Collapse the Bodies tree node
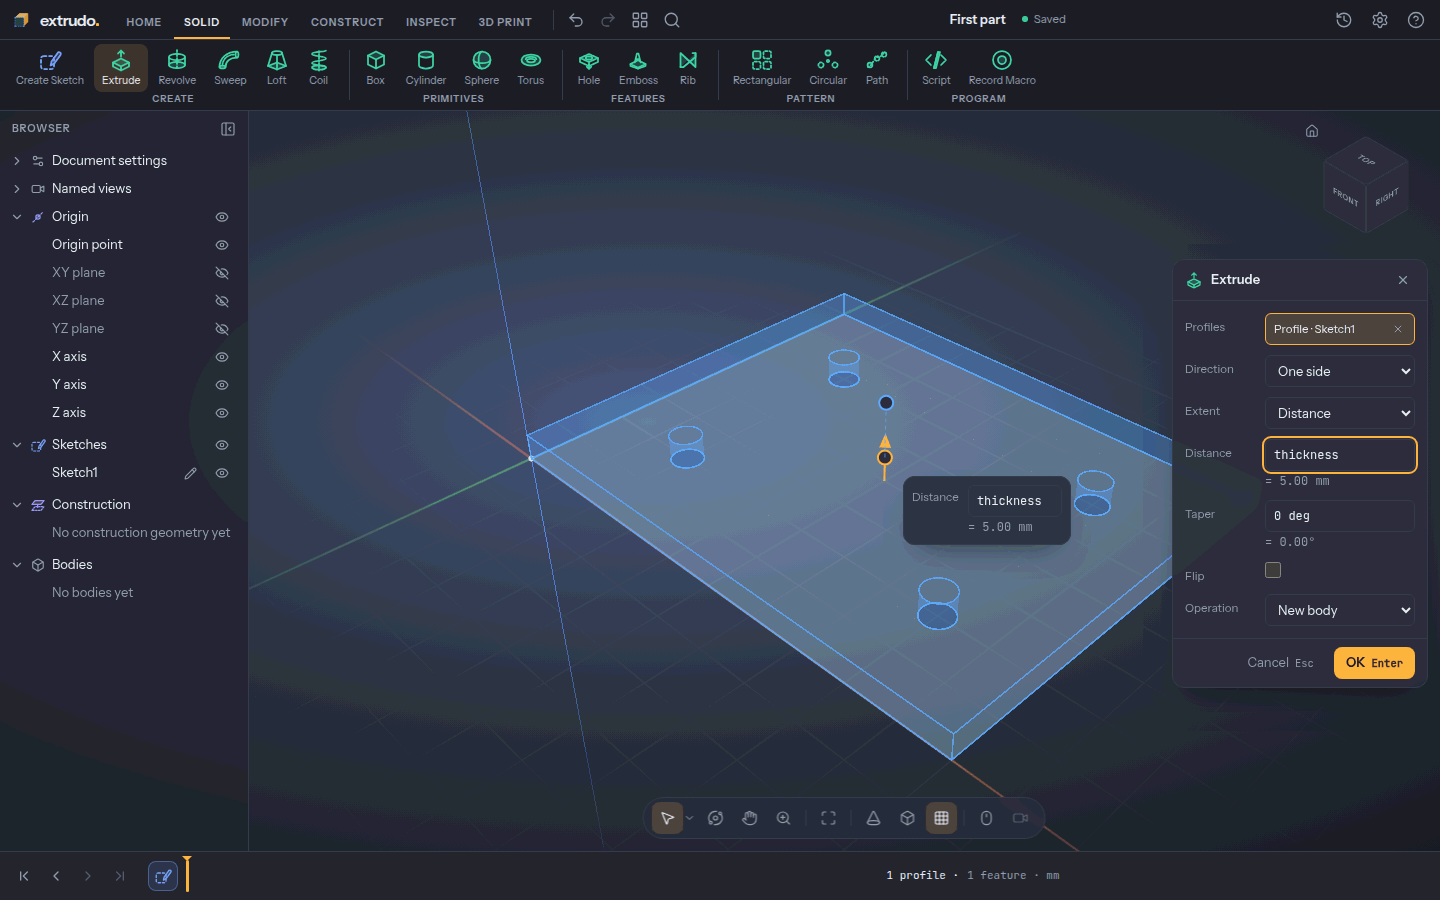1440x900 pixels. pyautogui.click(x=17, y=565)
